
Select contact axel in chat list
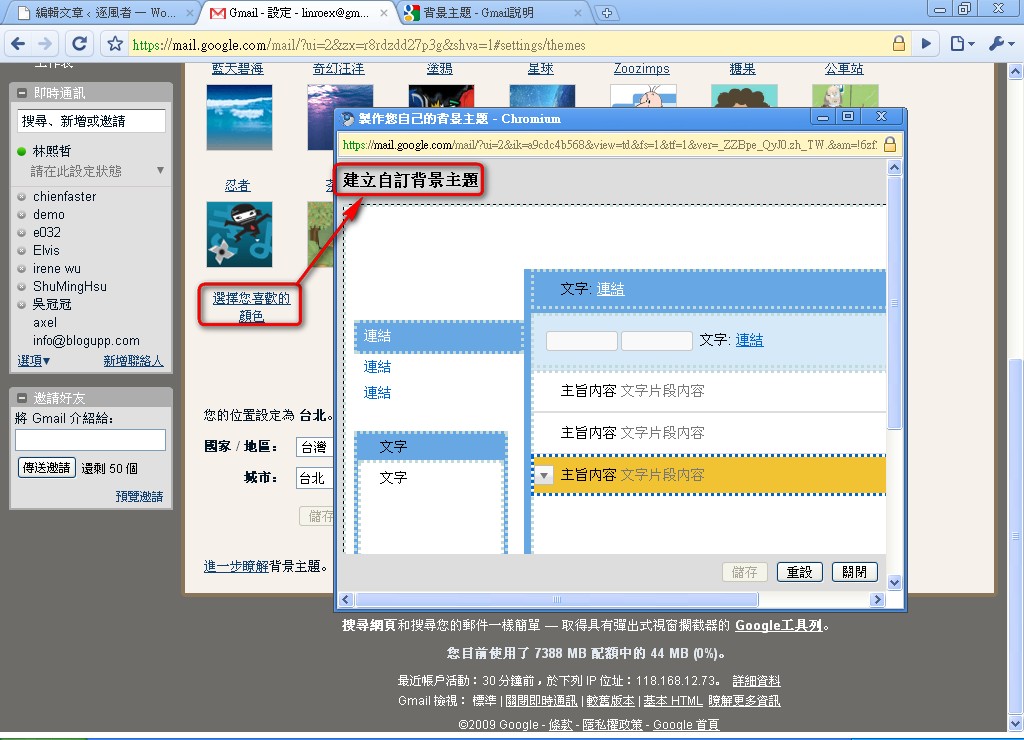(45, 323)
